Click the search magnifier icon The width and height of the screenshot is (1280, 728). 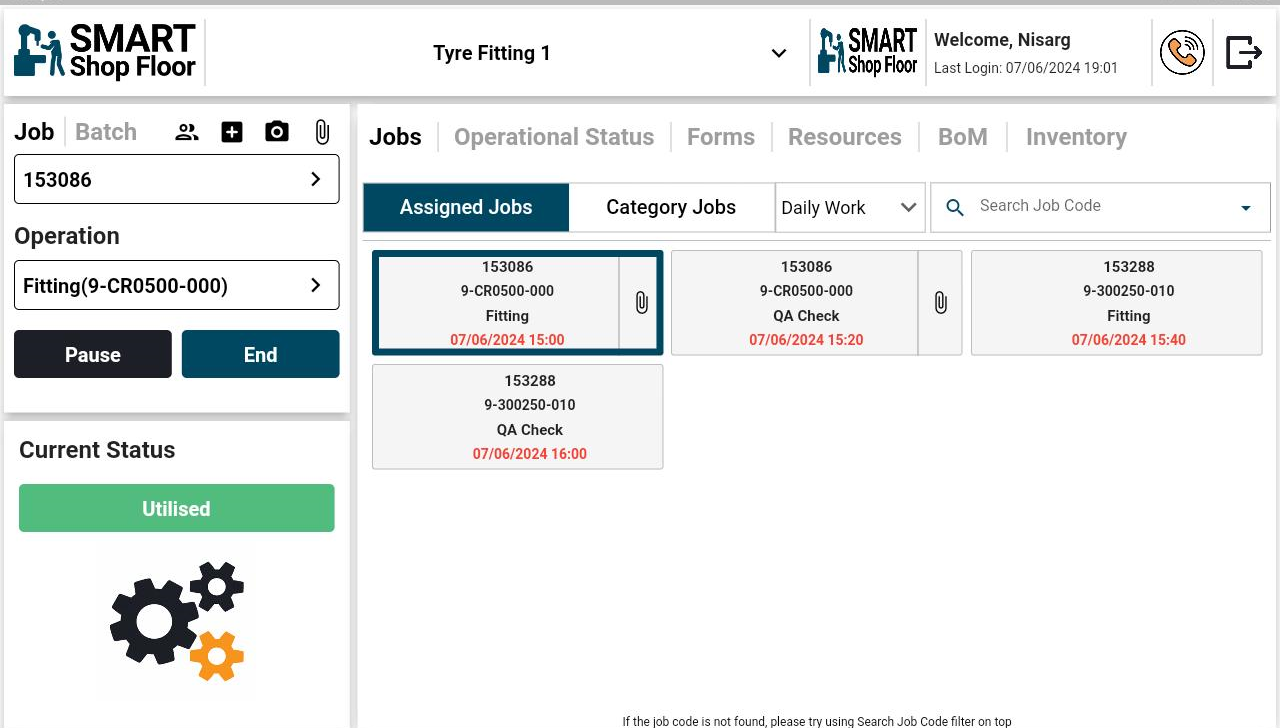click(955, 207)
